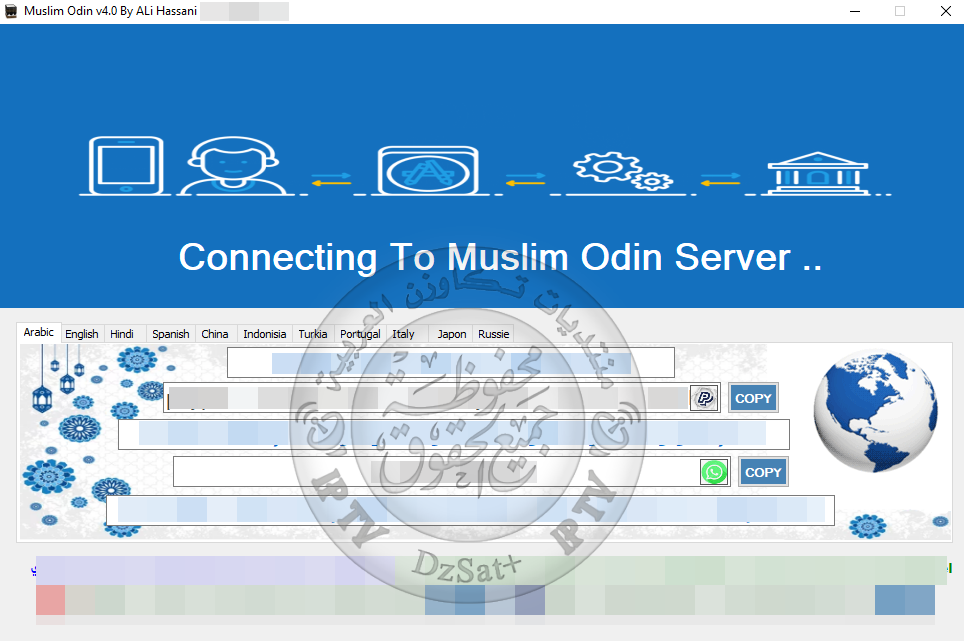Select the Spanish tab
Viewport: 964px width, 641px height.
pos(170,334)
